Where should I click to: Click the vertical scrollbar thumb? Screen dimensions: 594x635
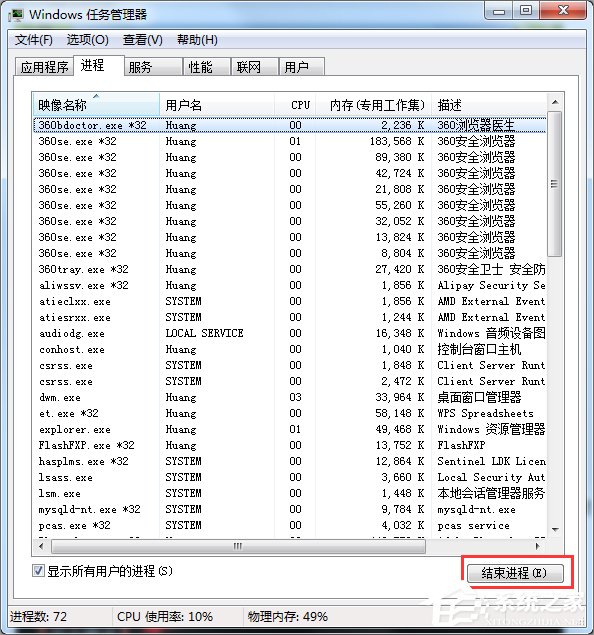click(x=555, y=184)
